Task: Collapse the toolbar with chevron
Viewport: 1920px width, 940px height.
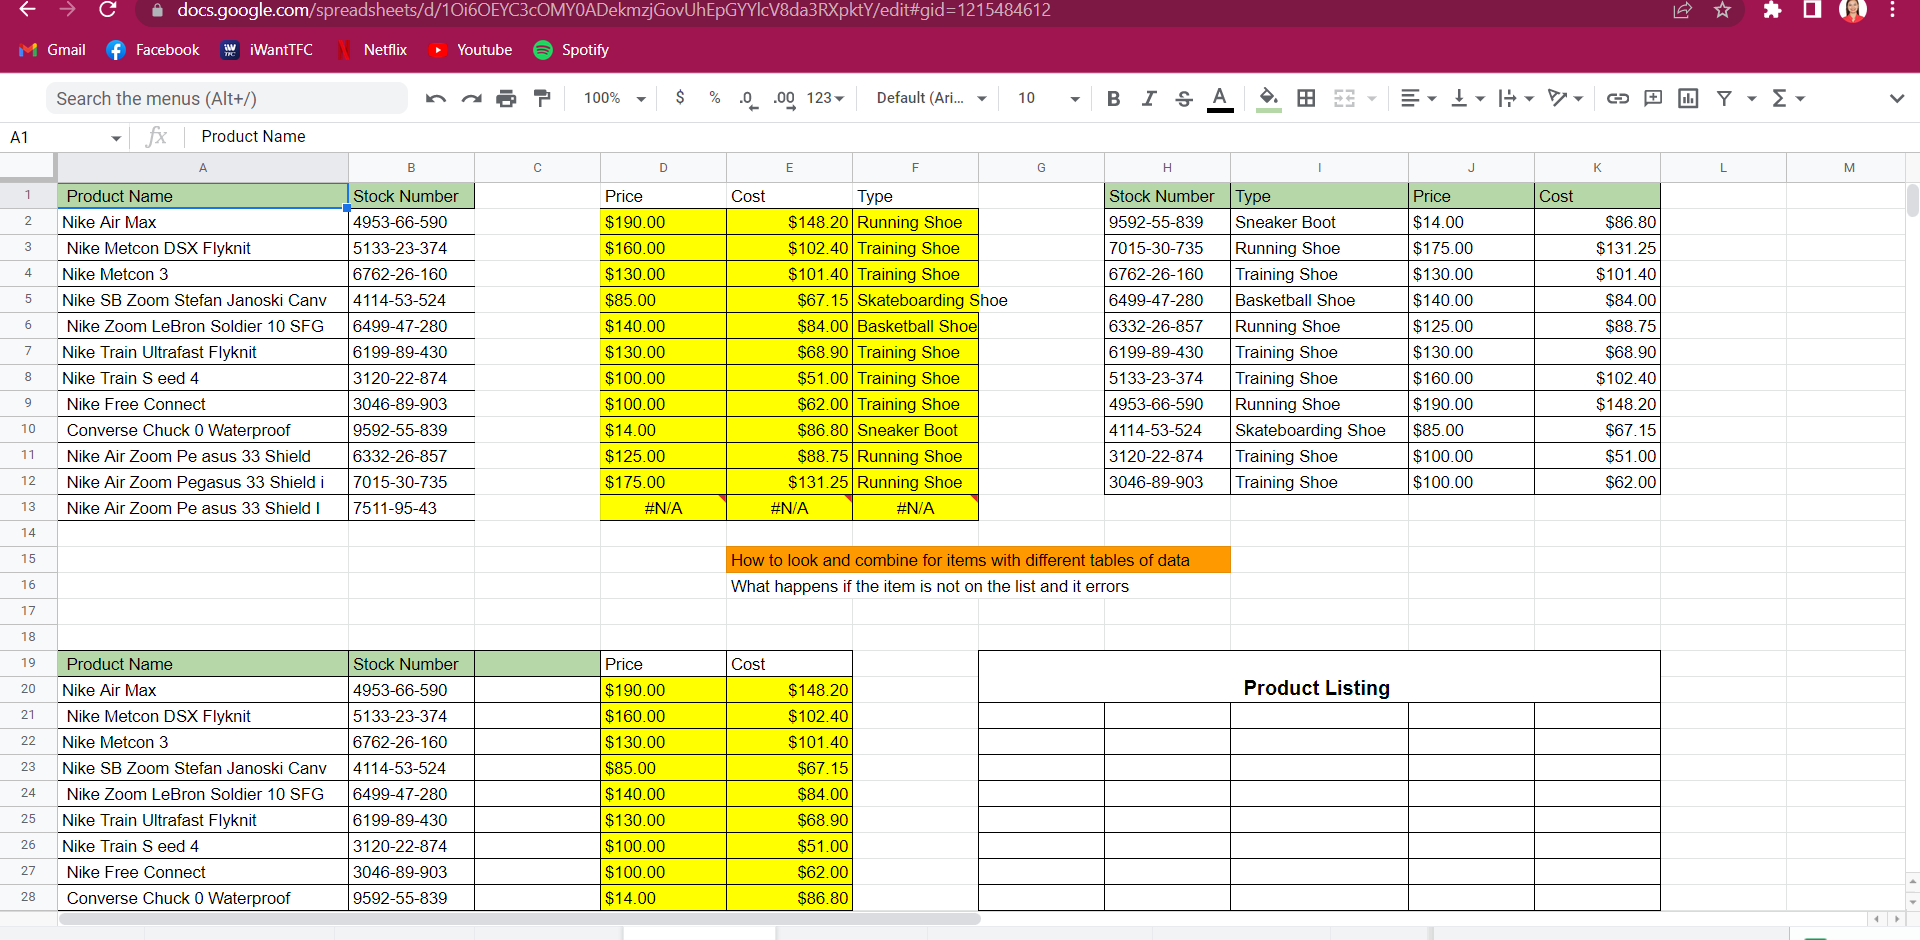Action: pyautogui.click(x=1896, y=98)
